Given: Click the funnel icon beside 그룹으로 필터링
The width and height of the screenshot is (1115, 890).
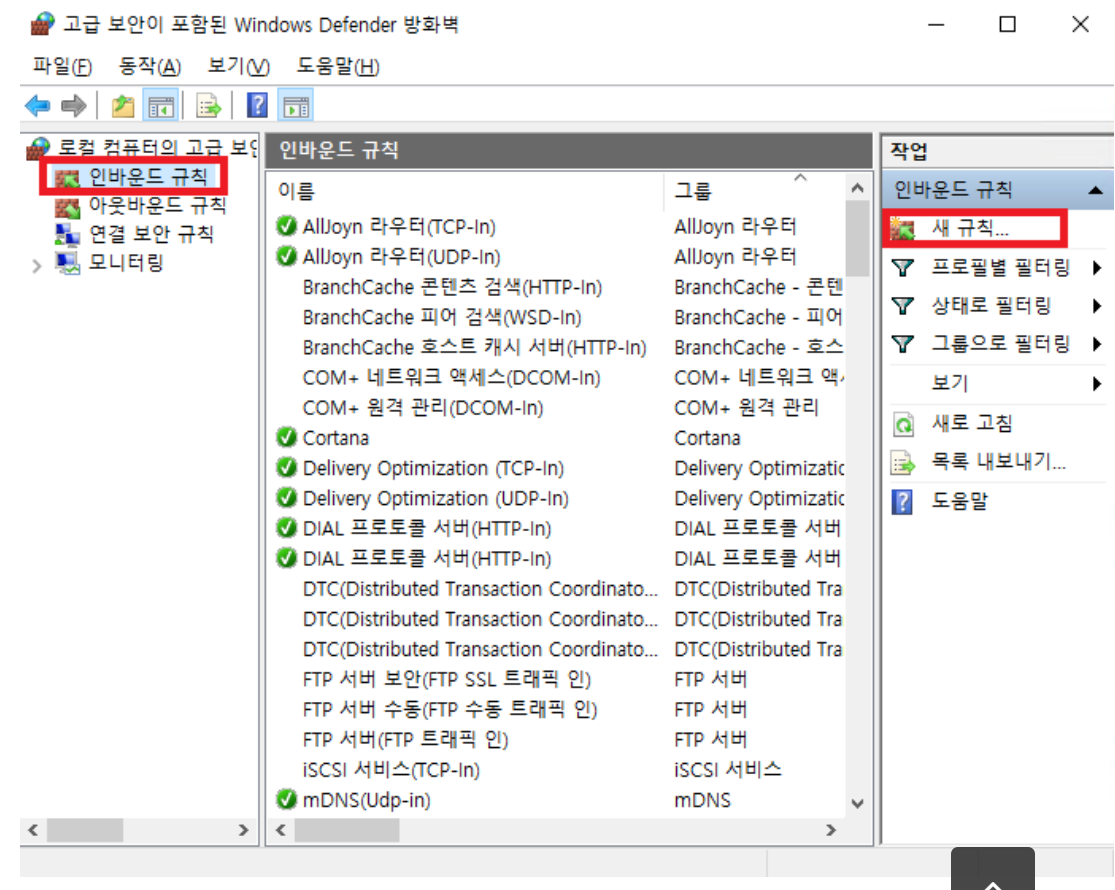Looking at the screenshot, I should tap(902, 345).
